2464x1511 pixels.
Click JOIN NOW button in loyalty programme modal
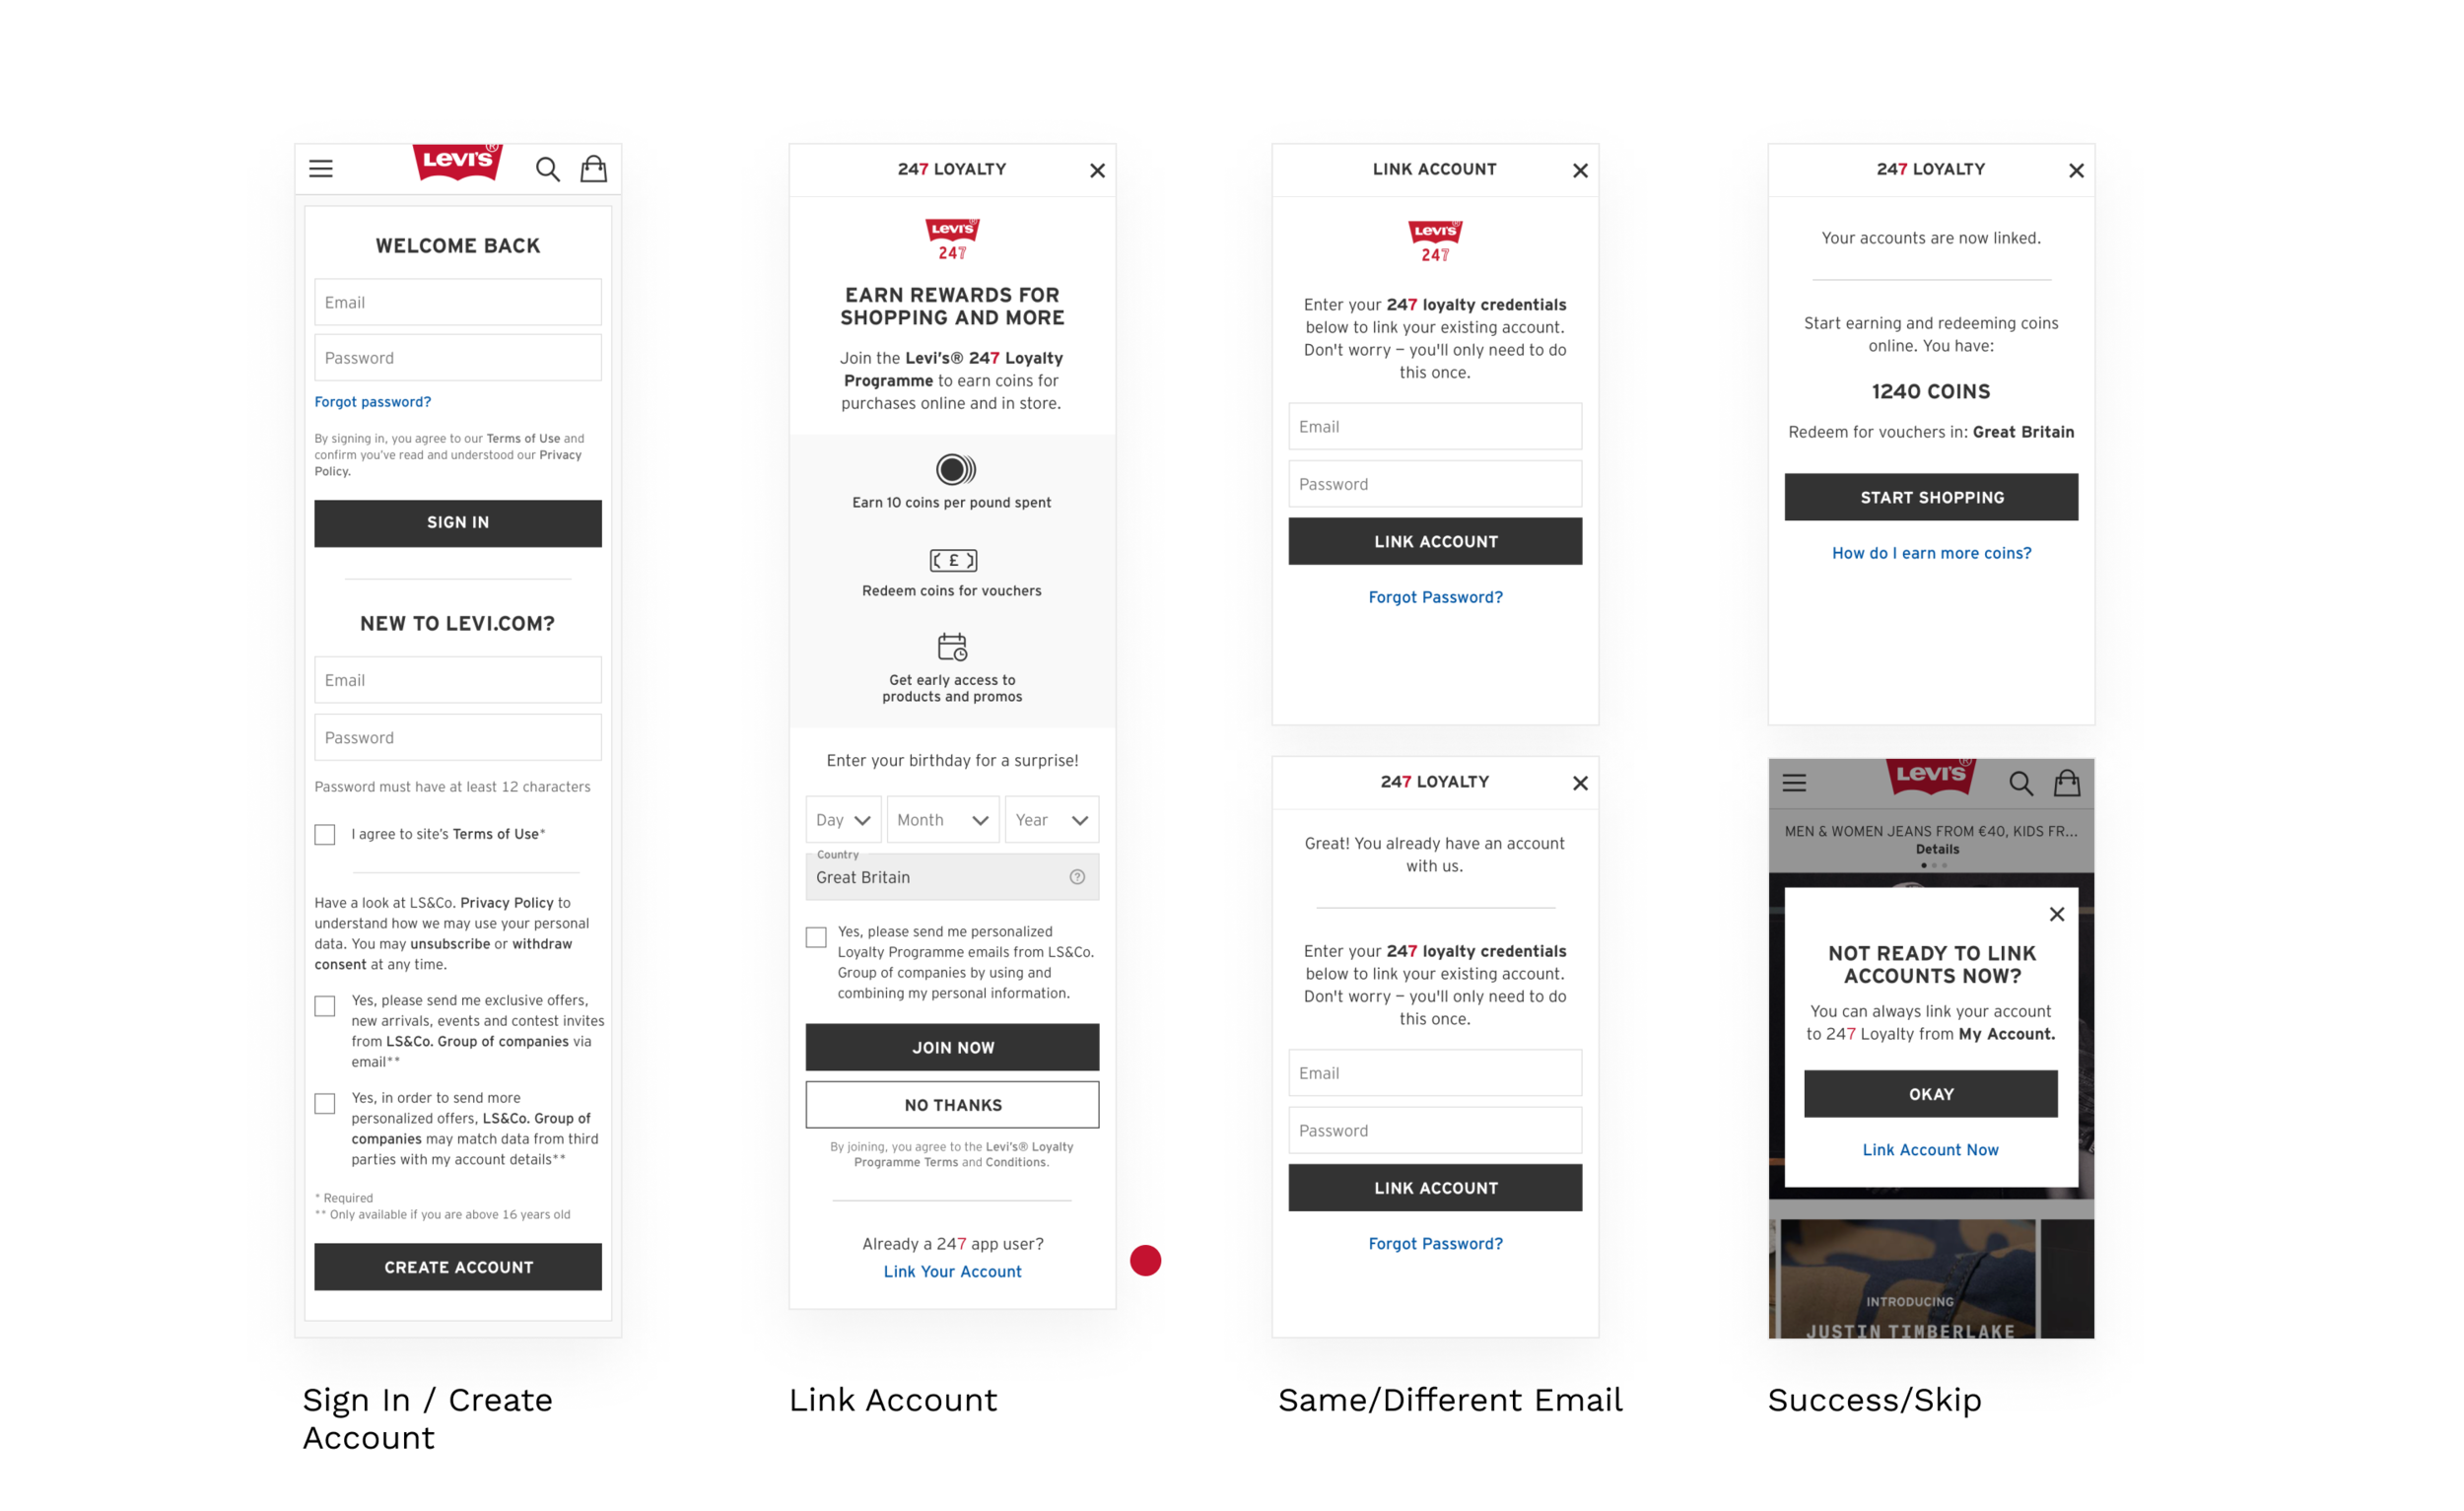(954, 1046)
